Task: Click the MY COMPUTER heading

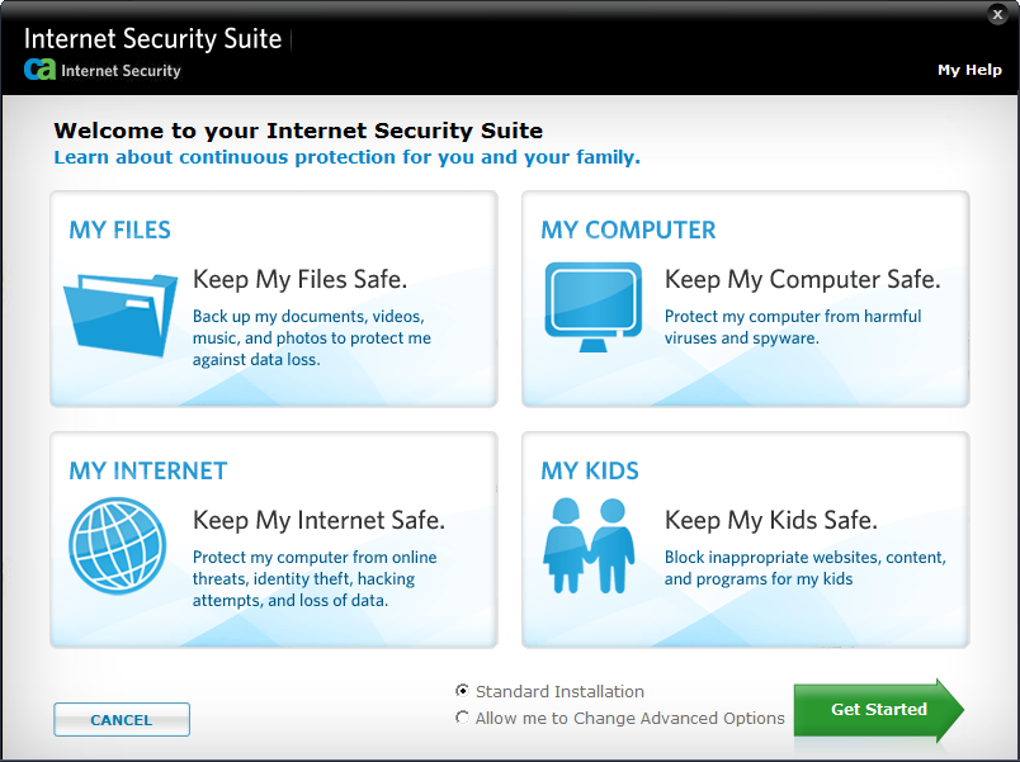Action: pos(628,230)
